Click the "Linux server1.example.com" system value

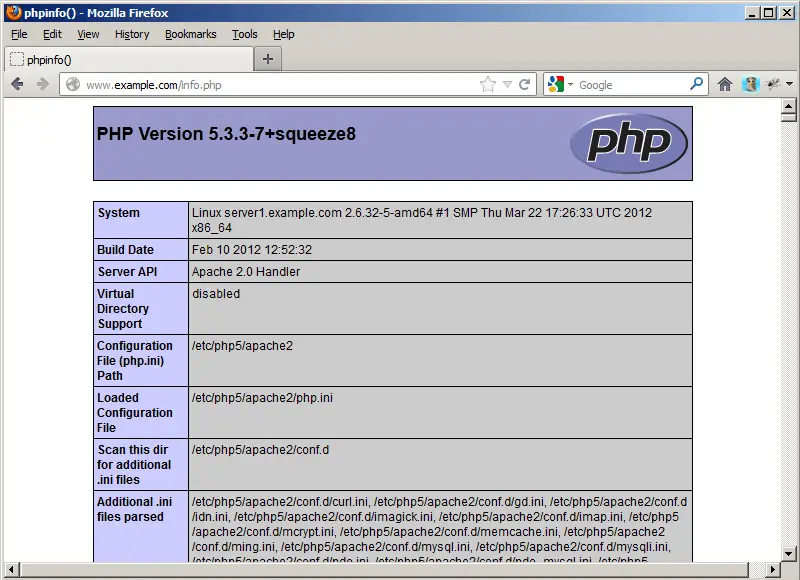[x=421, y=220]
